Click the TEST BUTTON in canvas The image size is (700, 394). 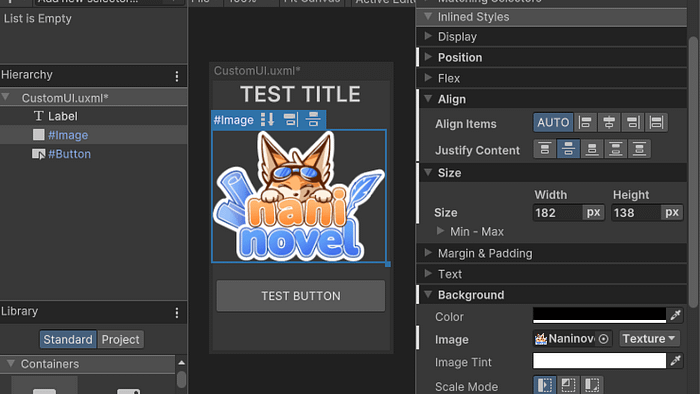[301, 296]
